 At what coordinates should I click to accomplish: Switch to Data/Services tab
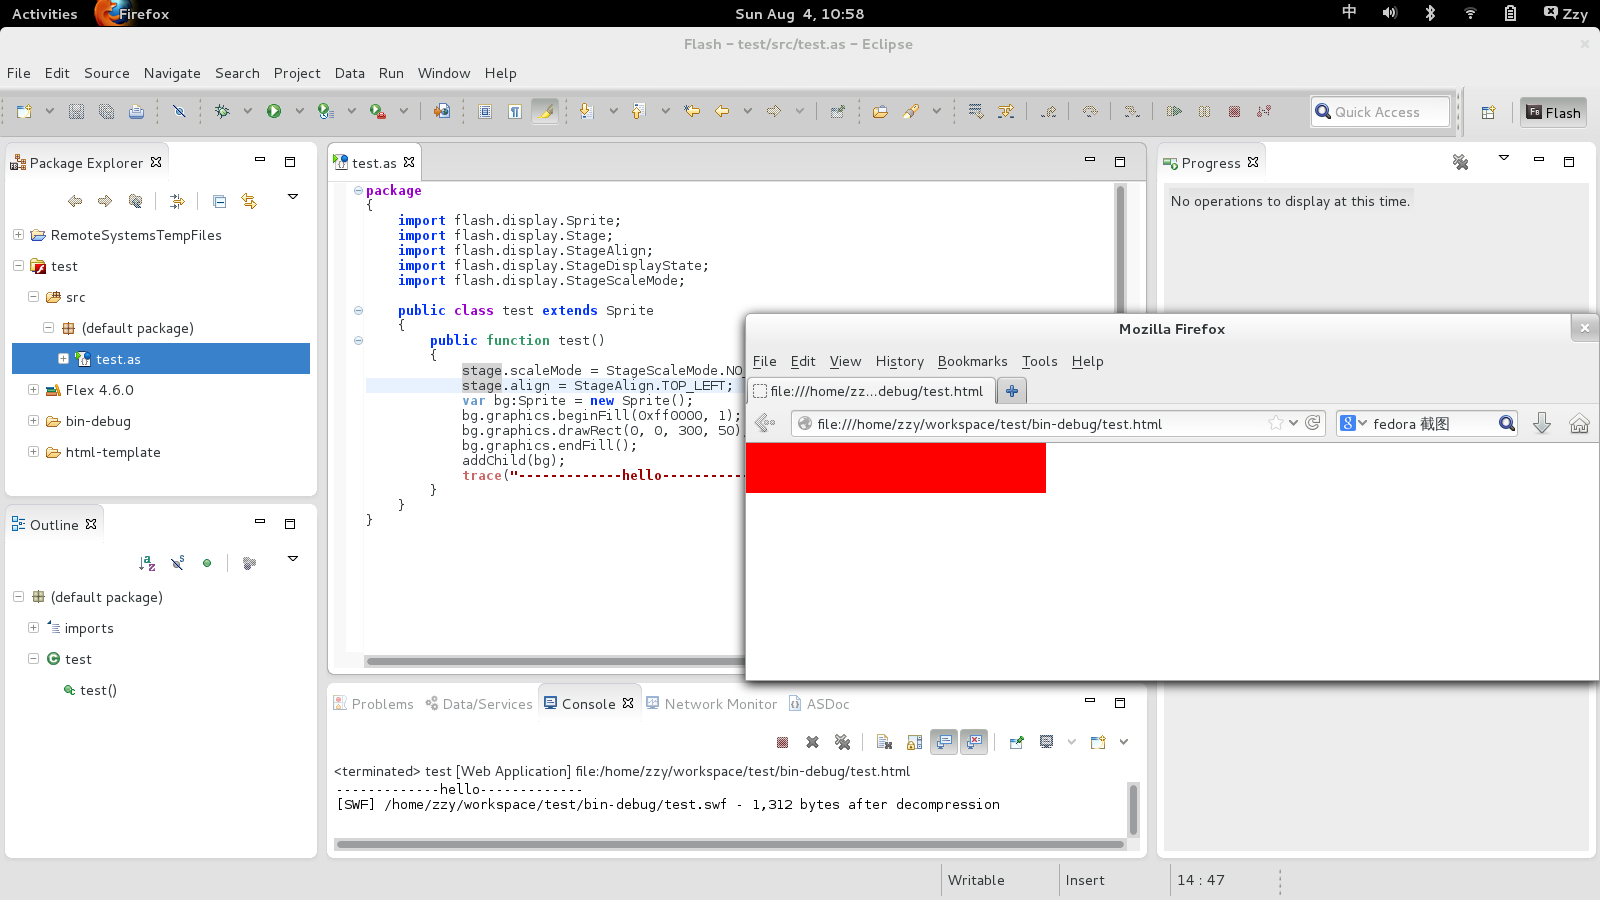(x=479, y=704)
